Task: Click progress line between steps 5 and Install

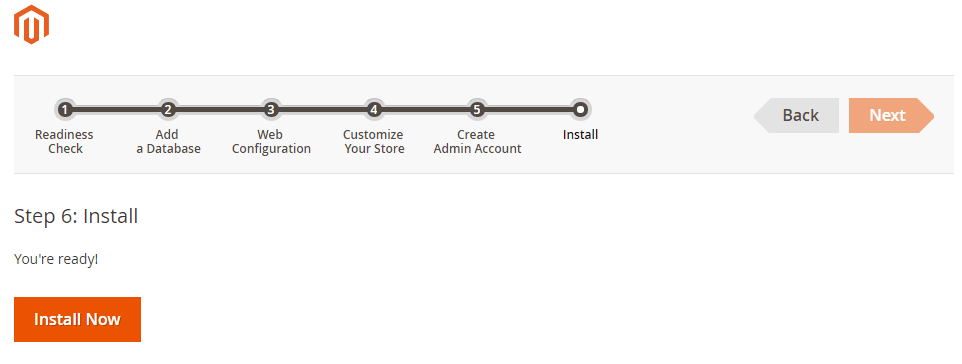Action: [528, 110]
